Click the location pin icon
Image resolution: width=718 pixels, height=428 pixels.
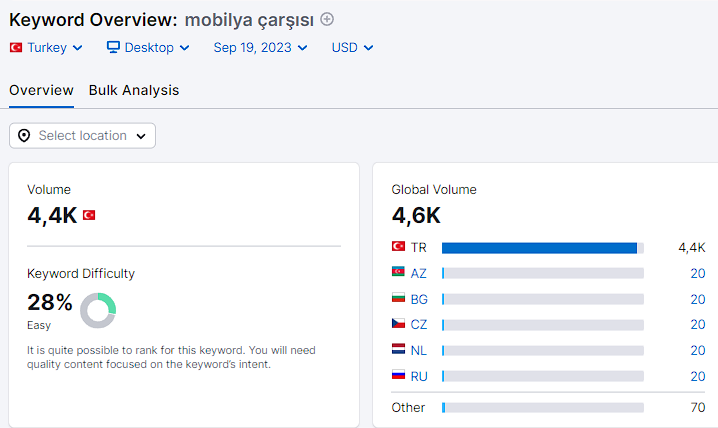pyautogui.click(x=24, y=135)
